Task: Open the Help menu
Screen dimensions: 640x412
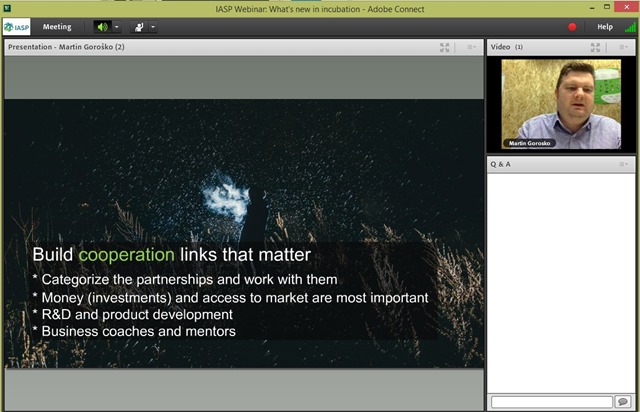Action: (604, 27)
